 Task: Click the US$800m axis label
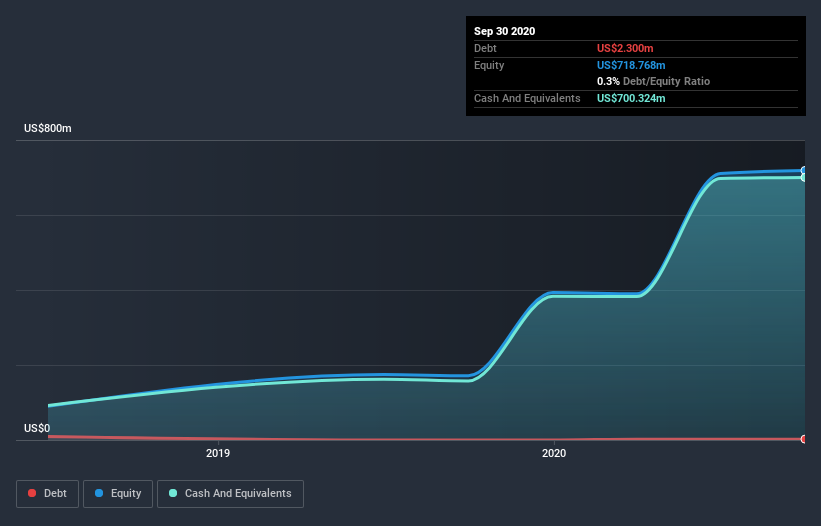point(48,128)
